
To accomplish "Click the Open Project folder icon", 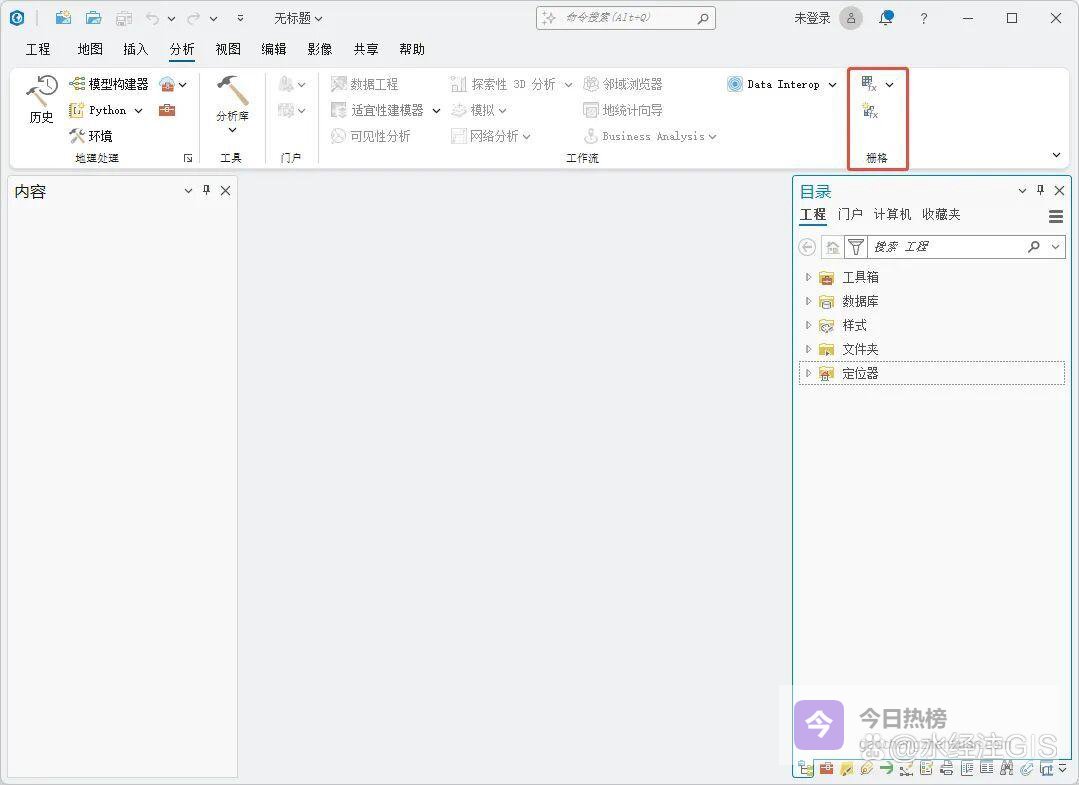I will tap(93, 18).
